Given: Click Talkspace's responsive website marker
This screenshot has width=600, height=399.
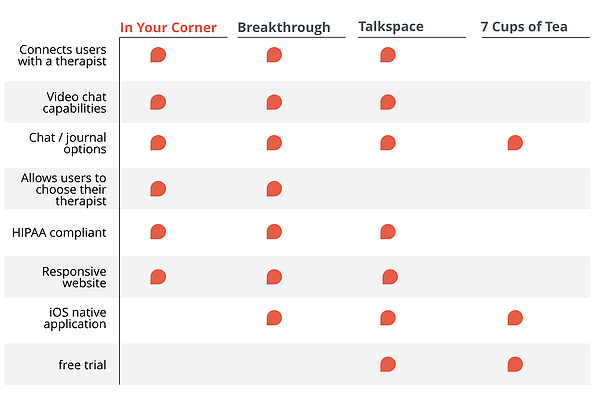Looking at the screenshot, I should point(390,277).
